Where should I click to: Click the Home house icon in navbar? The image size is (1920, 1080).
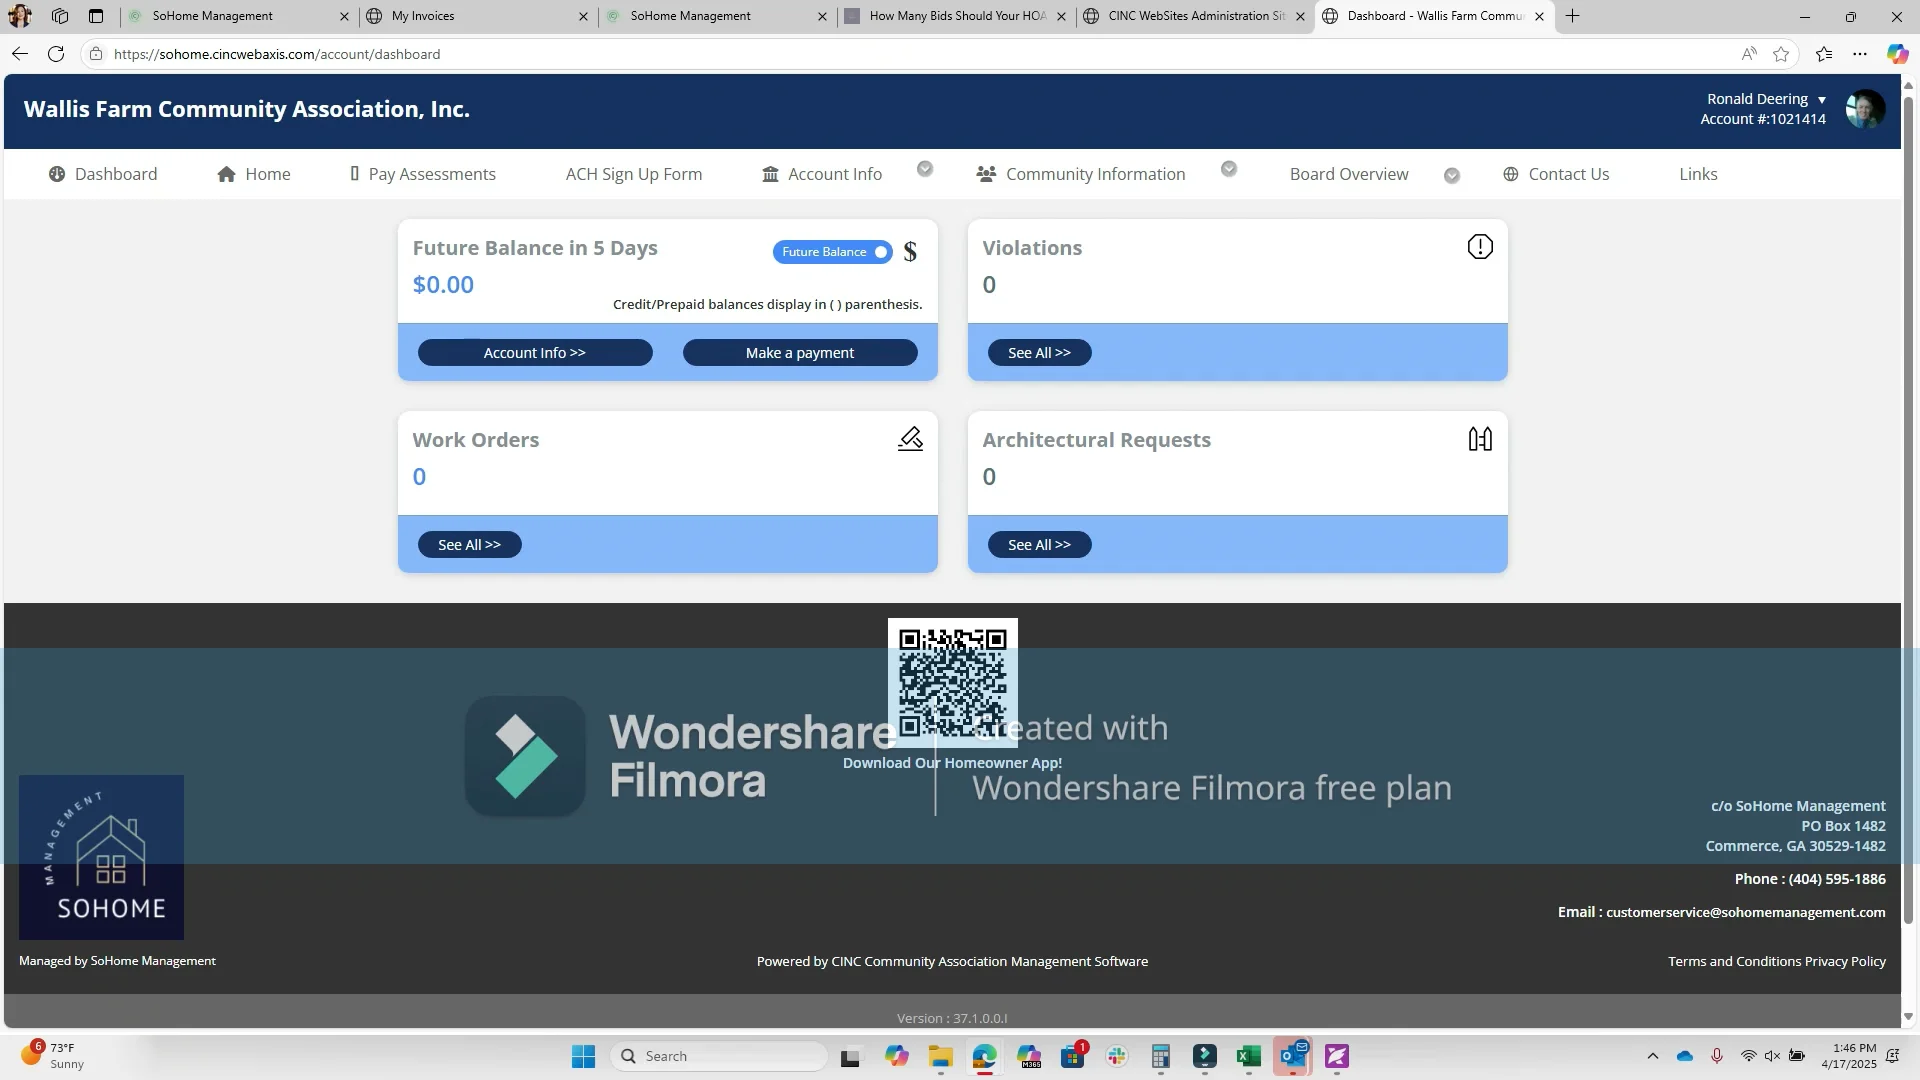[227, 174]
